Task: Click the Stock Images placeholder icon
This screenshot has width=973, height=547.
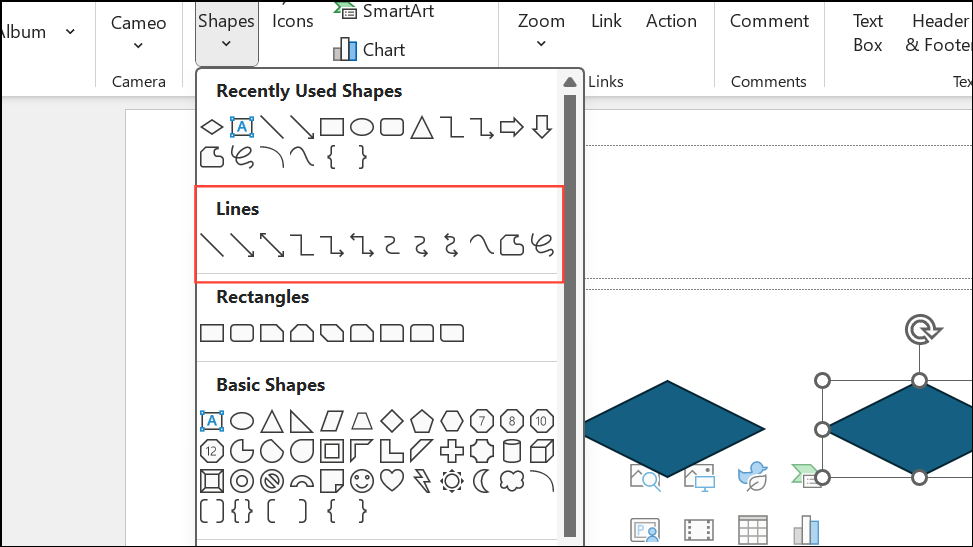Action: click(x=645, y=477)
